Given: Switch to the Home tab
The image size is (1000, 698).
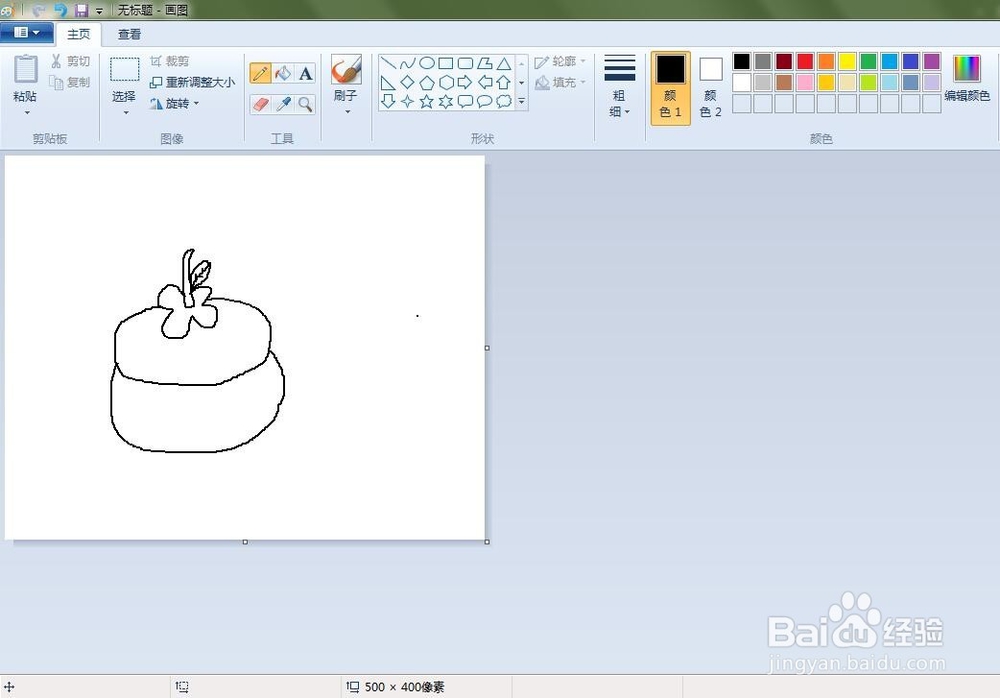Looking at the screenshot, I should [78, 34].
